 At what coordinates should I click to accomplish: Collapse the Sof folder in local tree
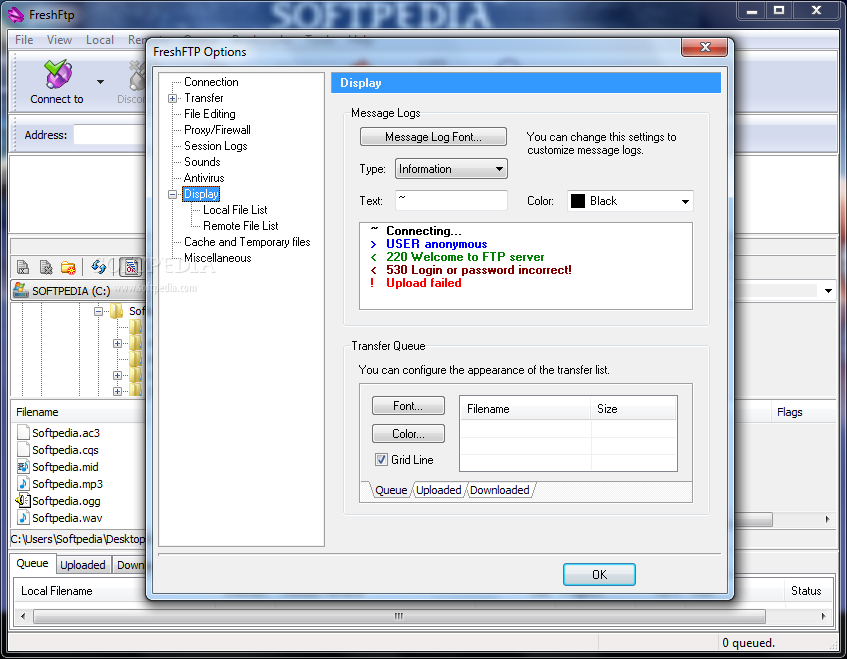point(98,311)
